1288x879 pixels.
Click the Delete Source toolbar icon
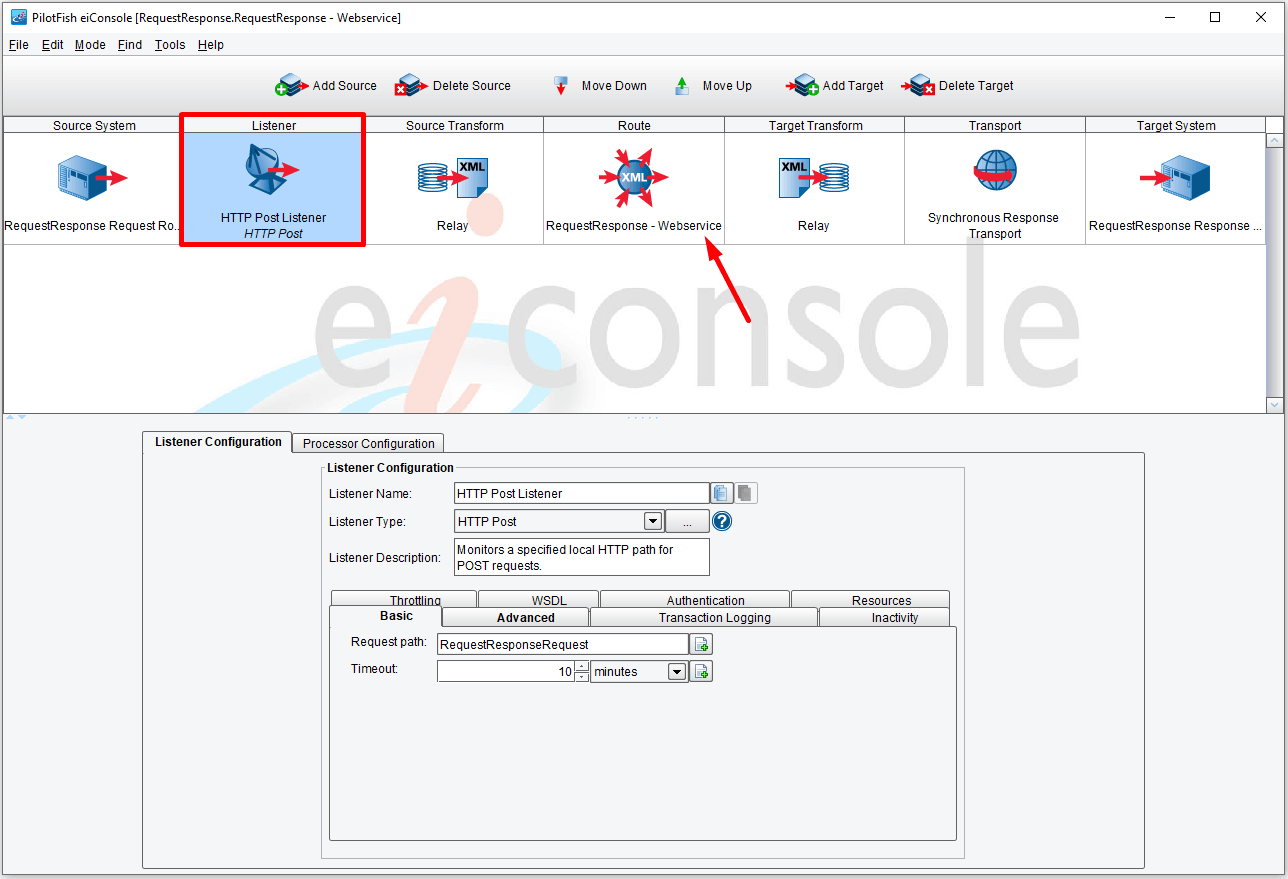coord(411,86)
